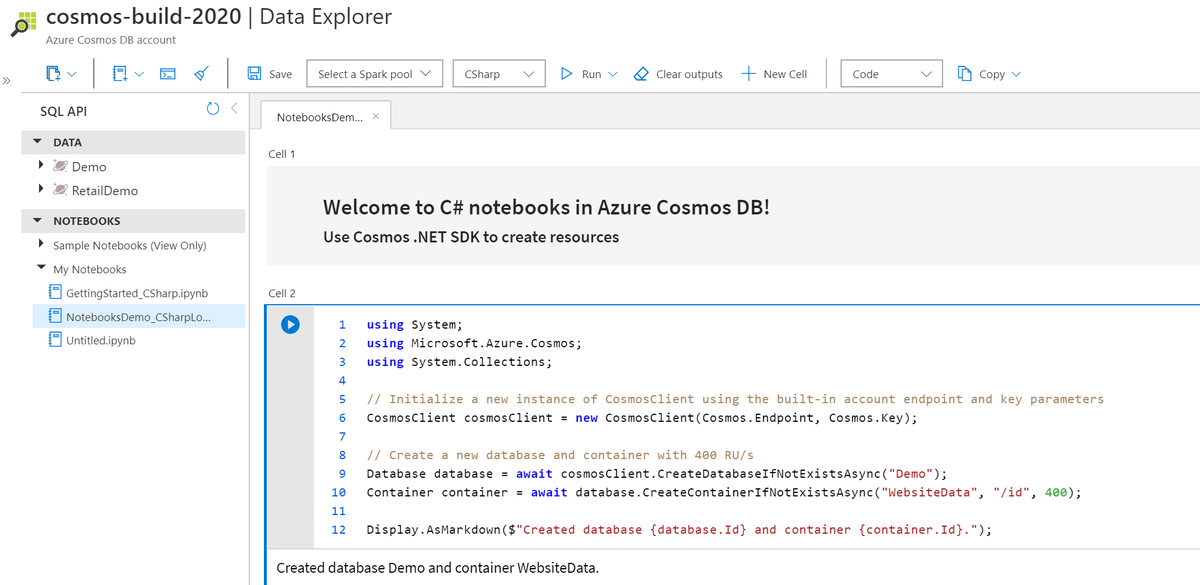Click the New Notebook icon
The height and width of the screenshot is (585, 1200).
pos(120,73)
